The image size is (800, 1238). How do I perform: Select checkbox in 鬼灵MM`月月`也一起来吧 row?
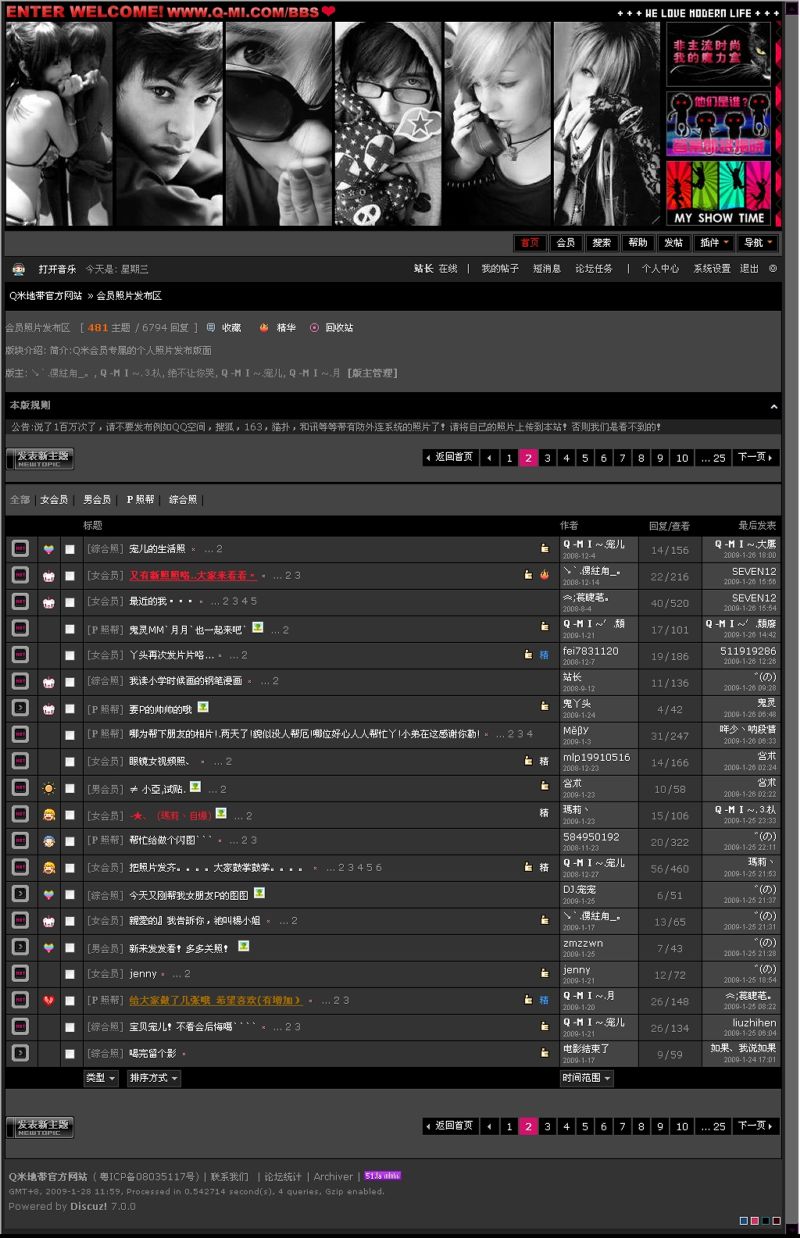(x=70, y=629)
